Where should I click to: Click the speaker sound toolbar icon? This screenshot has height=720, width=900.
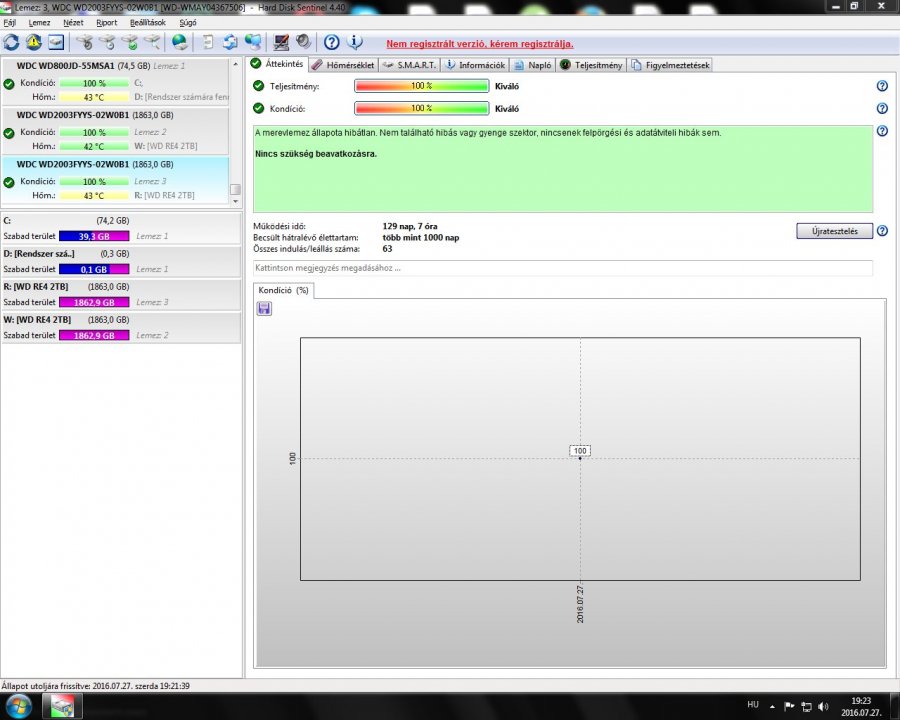pyautogui.click(x=304, y=42)
